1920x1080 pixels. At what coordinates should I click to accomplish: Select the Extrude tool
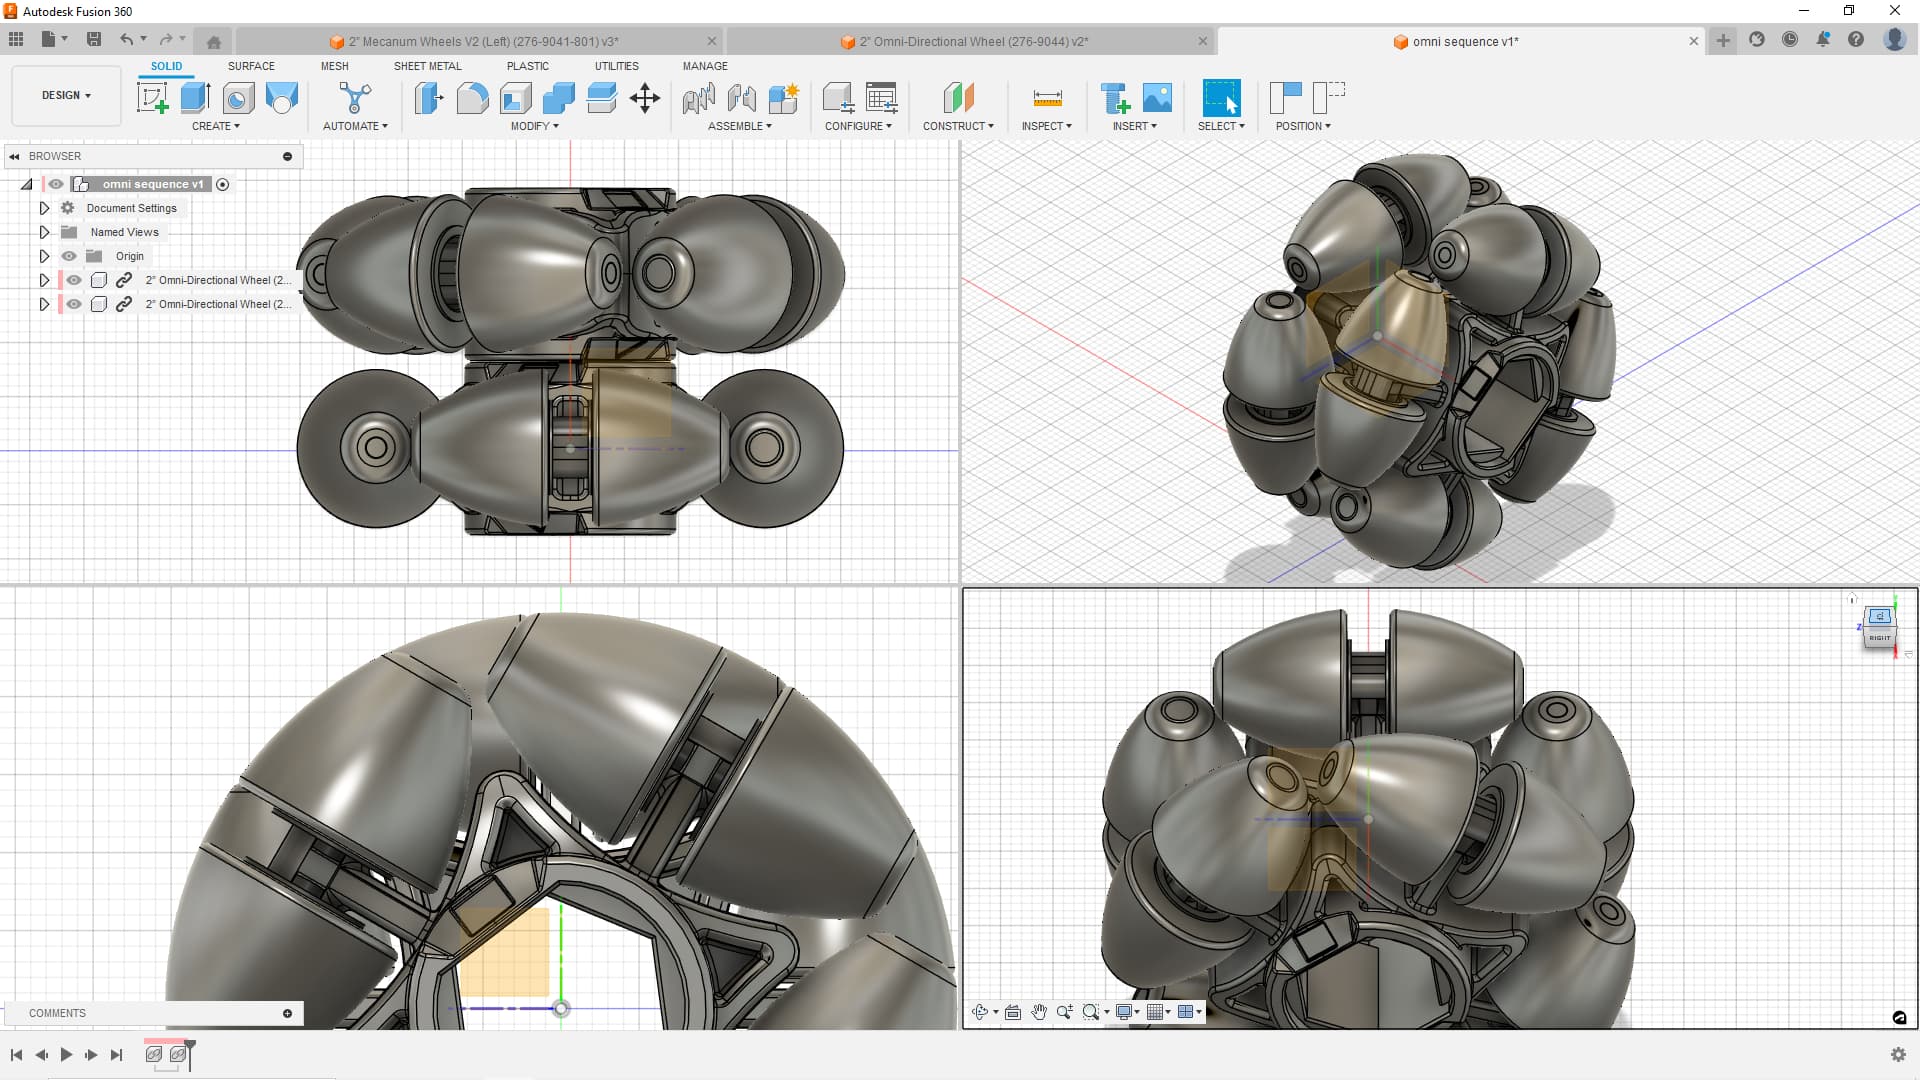click(x=195, y=98)
